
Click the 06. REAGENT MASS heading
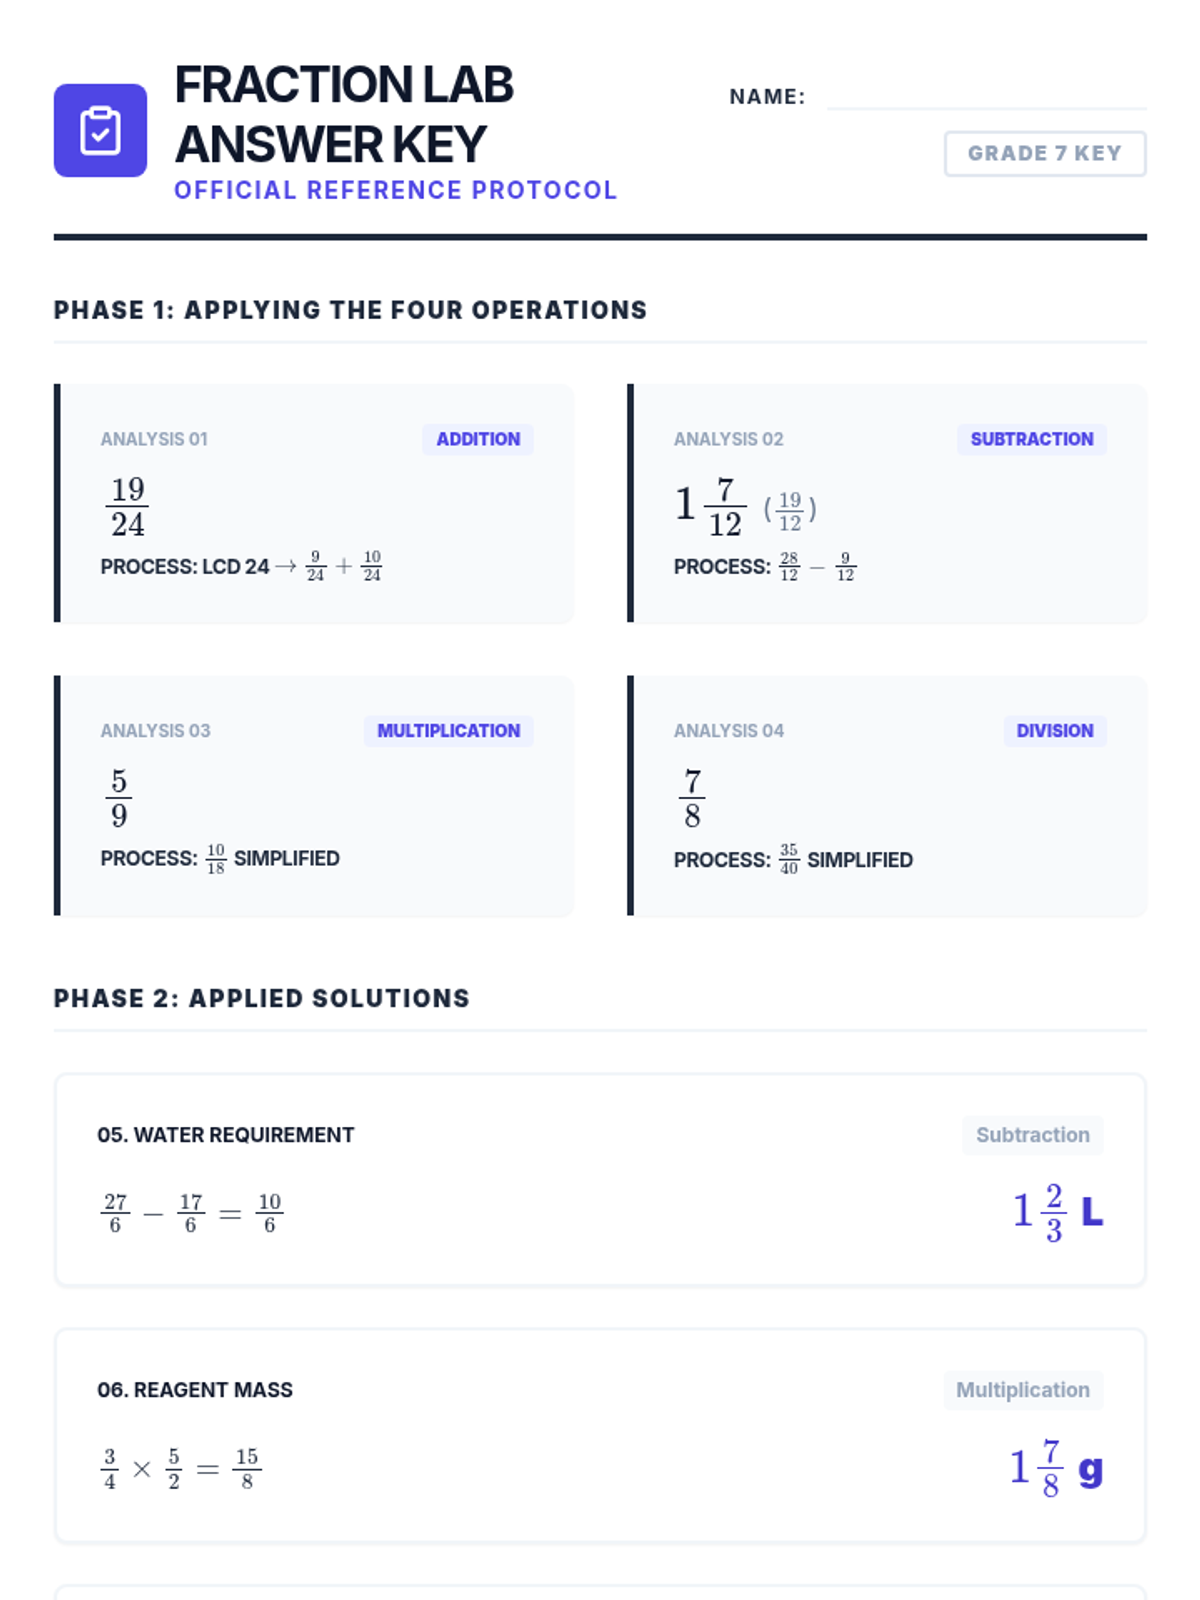pos(195,1390)
